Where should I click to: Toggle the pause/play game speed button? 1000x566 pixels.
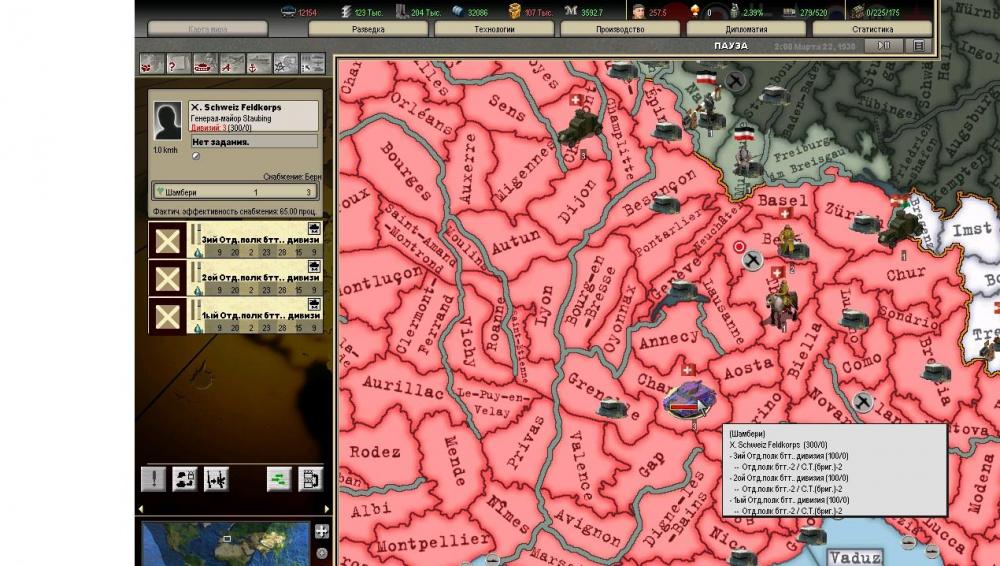click(884, 46)
